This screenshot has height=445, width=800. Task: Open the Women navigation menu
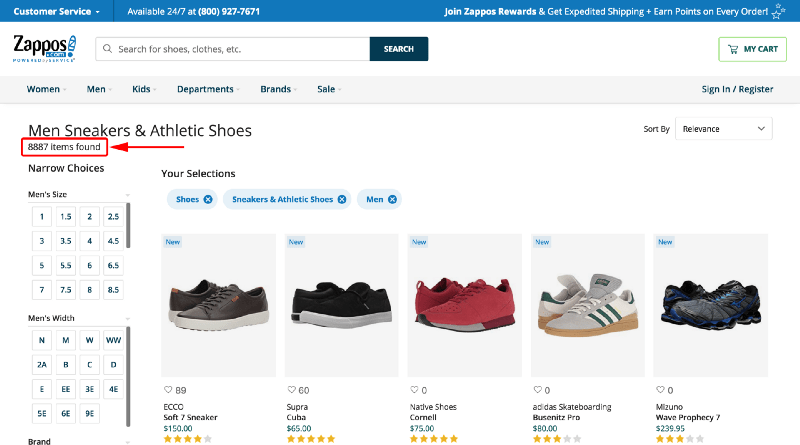click(46, 89)
